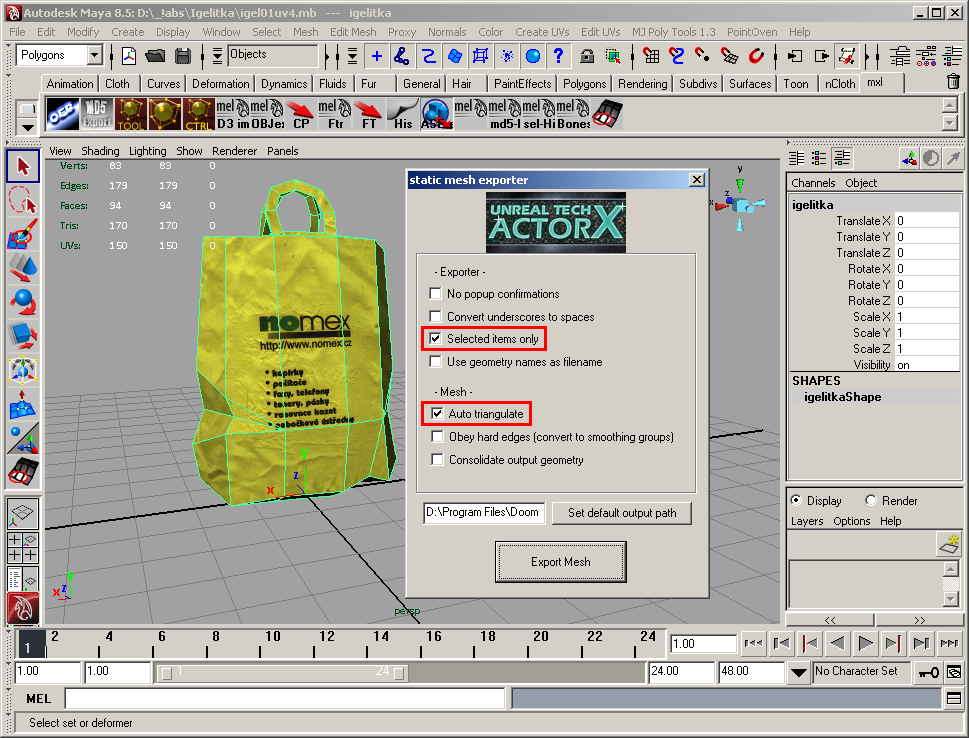Viewport: 969px width, 738px height.
Task: Click frame 12 on the time slider
Action: click(315, 643)
